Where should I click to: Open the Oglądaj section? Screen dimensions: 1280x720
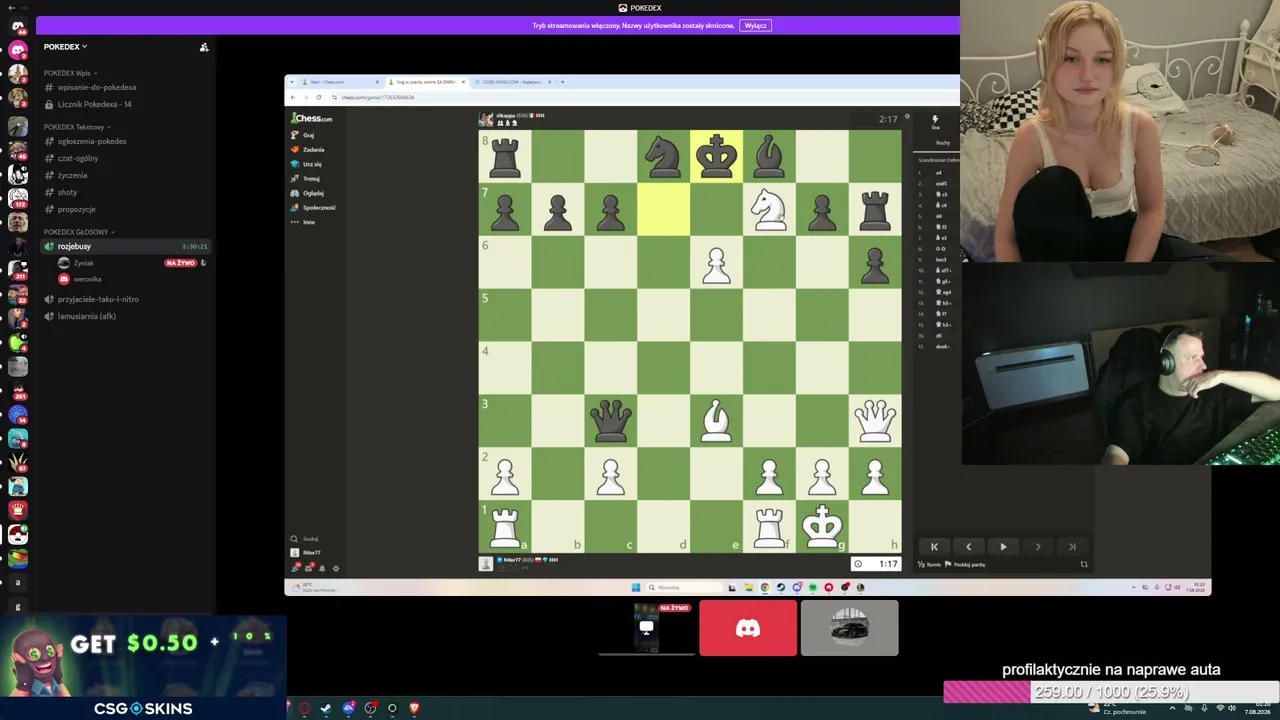(308, 193)
